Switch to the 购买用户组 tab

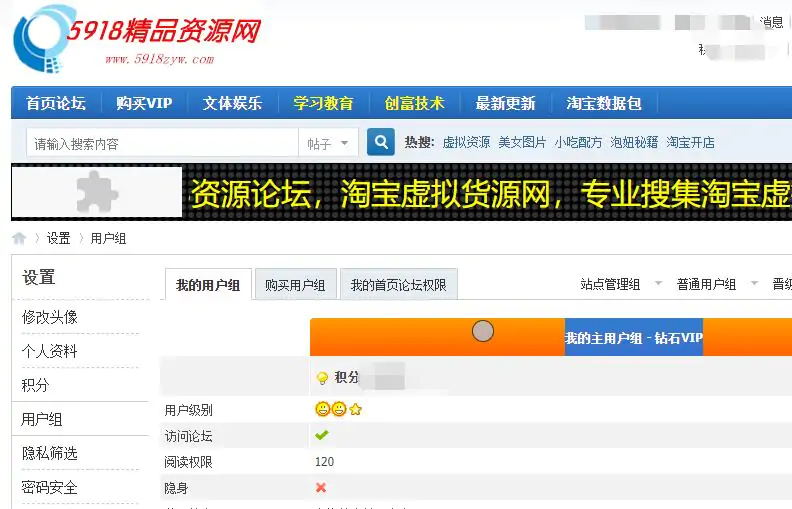(x=295, y=285)
